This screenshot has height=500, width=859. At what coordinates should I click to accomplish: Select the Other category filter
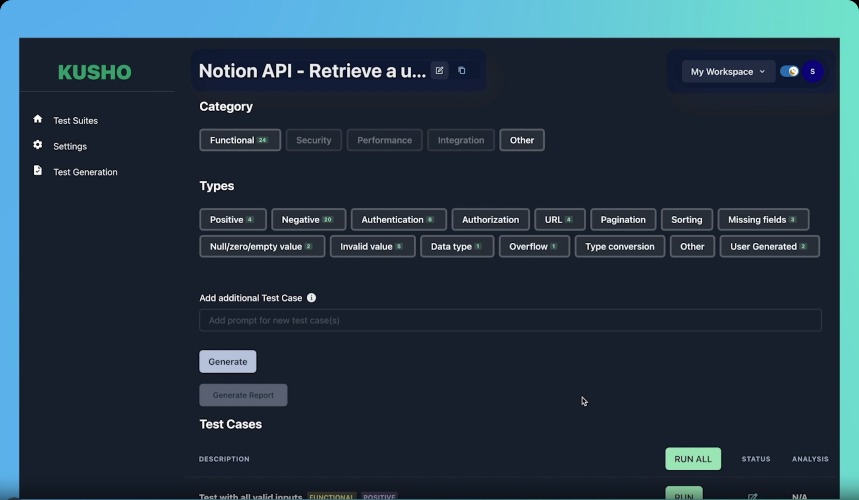tap(522, 140)
